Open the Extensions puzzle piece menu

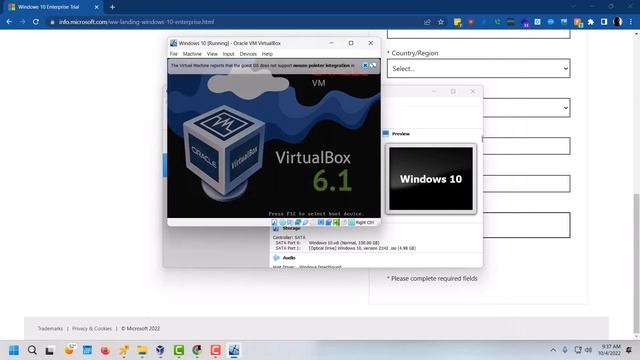(591, 22)
